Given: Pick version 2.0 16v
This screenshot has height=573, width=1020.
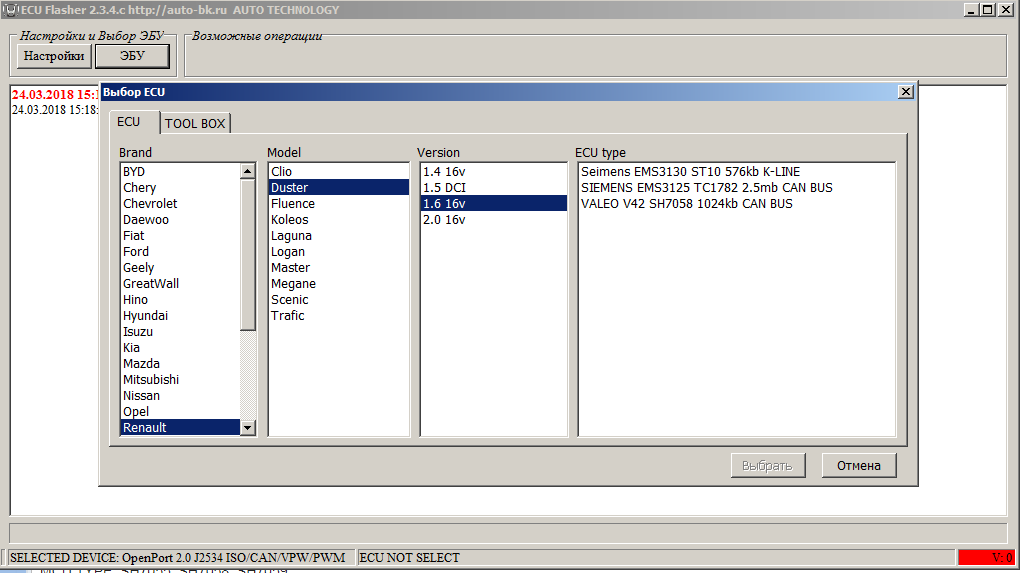Looking at the screenshot, I should pyautogui.click(x=494, y=220).
